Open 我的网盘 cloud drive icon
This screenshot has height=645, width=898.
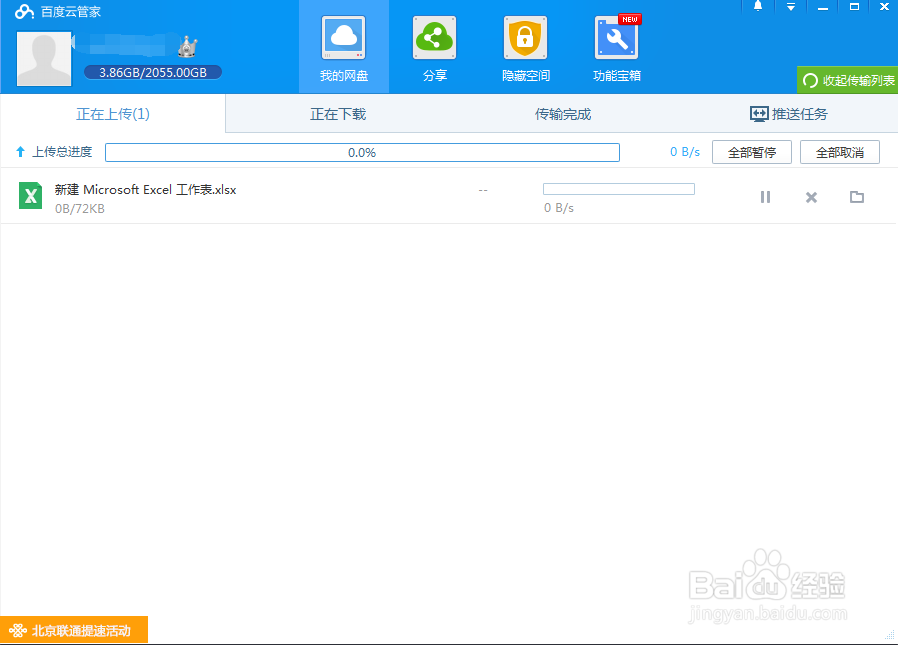click(344, 38)
